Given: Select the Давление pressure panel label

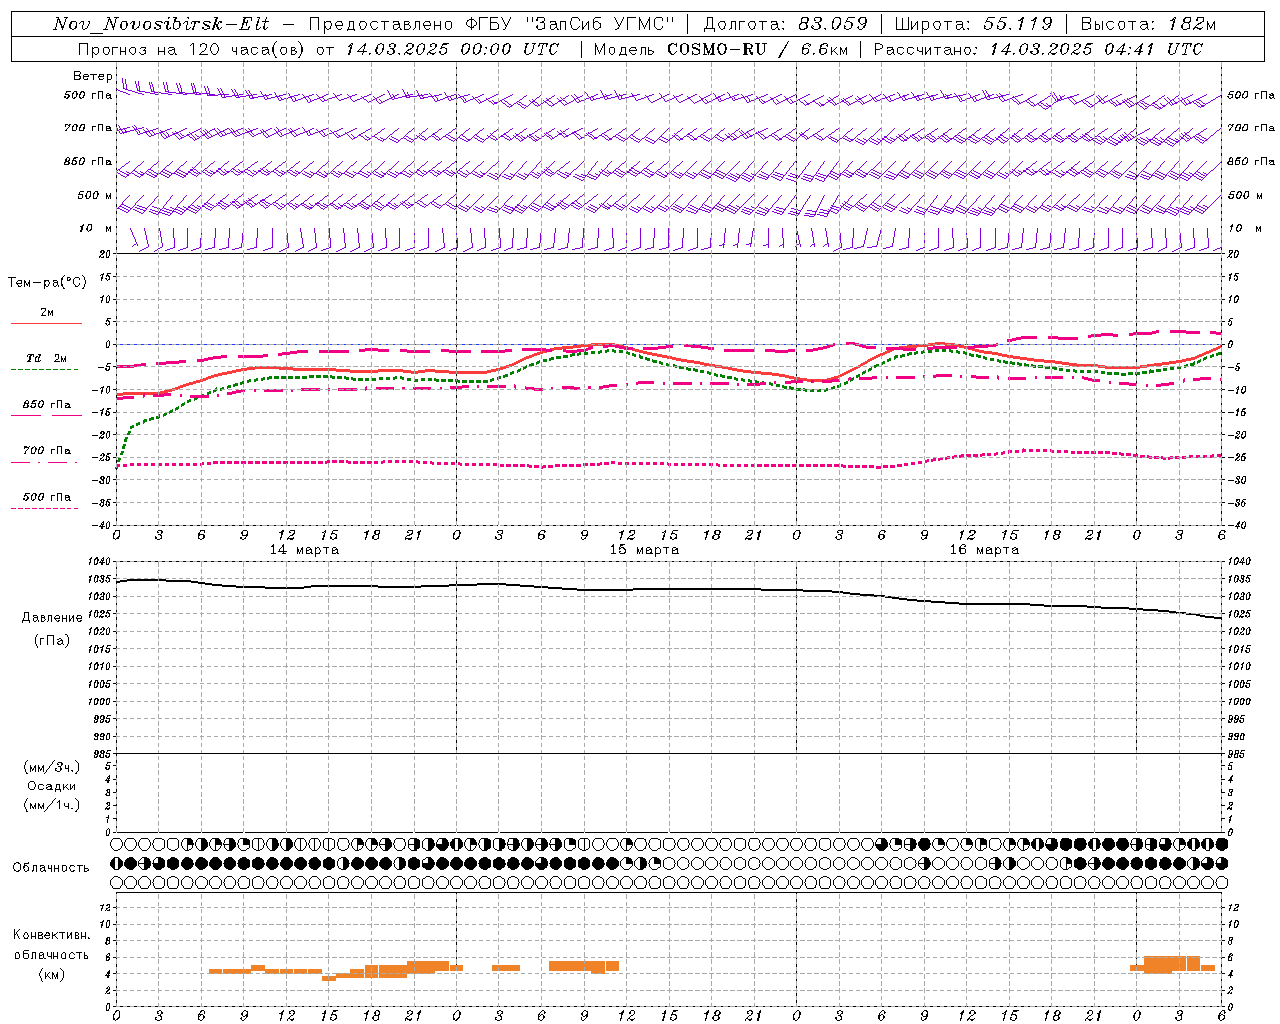Looking at the screenshot, I should (52, 618).
